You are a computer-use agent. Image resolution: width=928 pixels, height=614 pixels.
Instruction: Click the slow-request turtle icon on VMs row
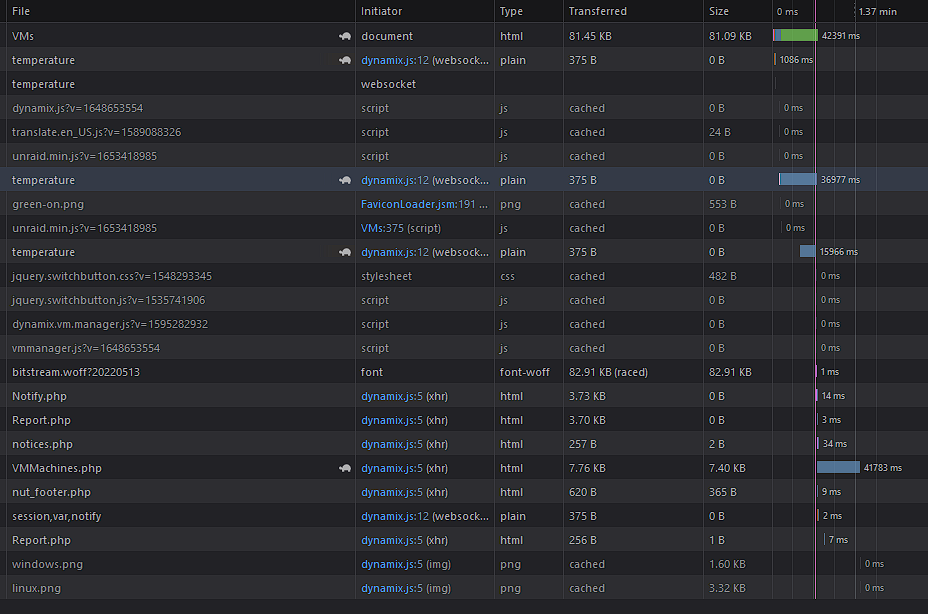coord(344,36)
